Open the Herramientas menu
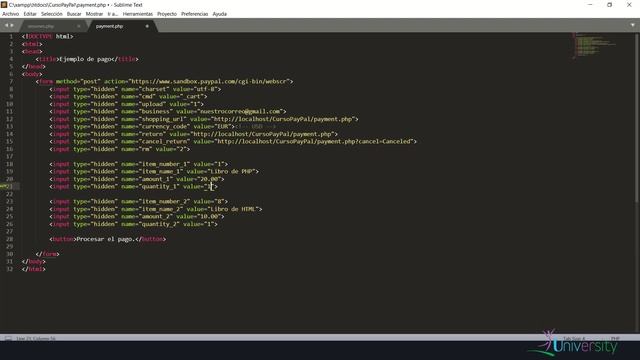This screenshot has width=640, height=360. pyautogui.click(x=138, y=14)
